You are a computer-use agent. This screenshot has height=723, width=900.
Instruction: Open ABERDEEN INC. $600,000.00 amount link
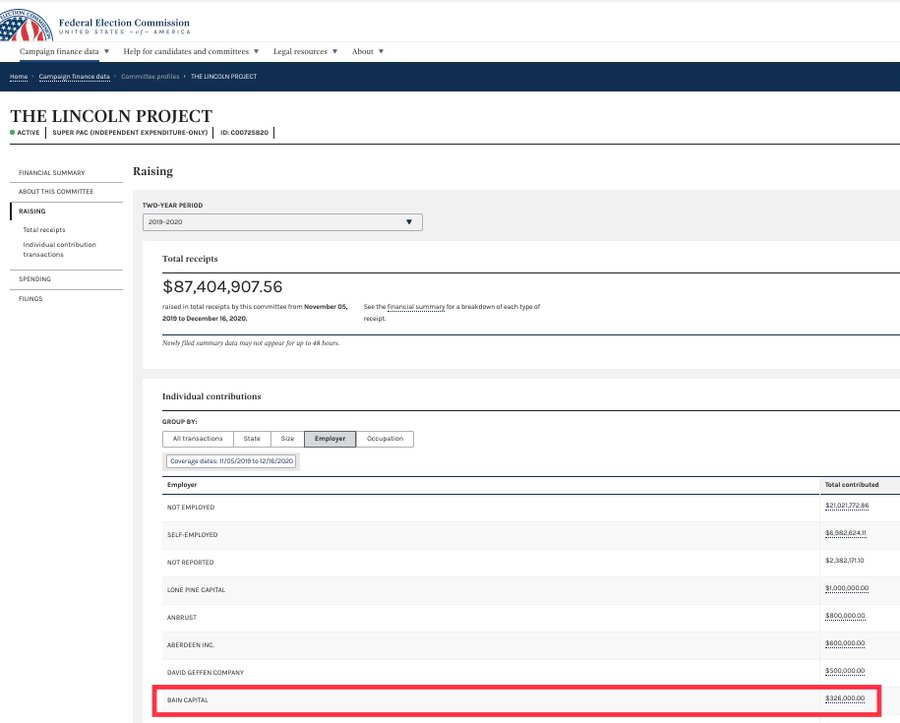845,643
